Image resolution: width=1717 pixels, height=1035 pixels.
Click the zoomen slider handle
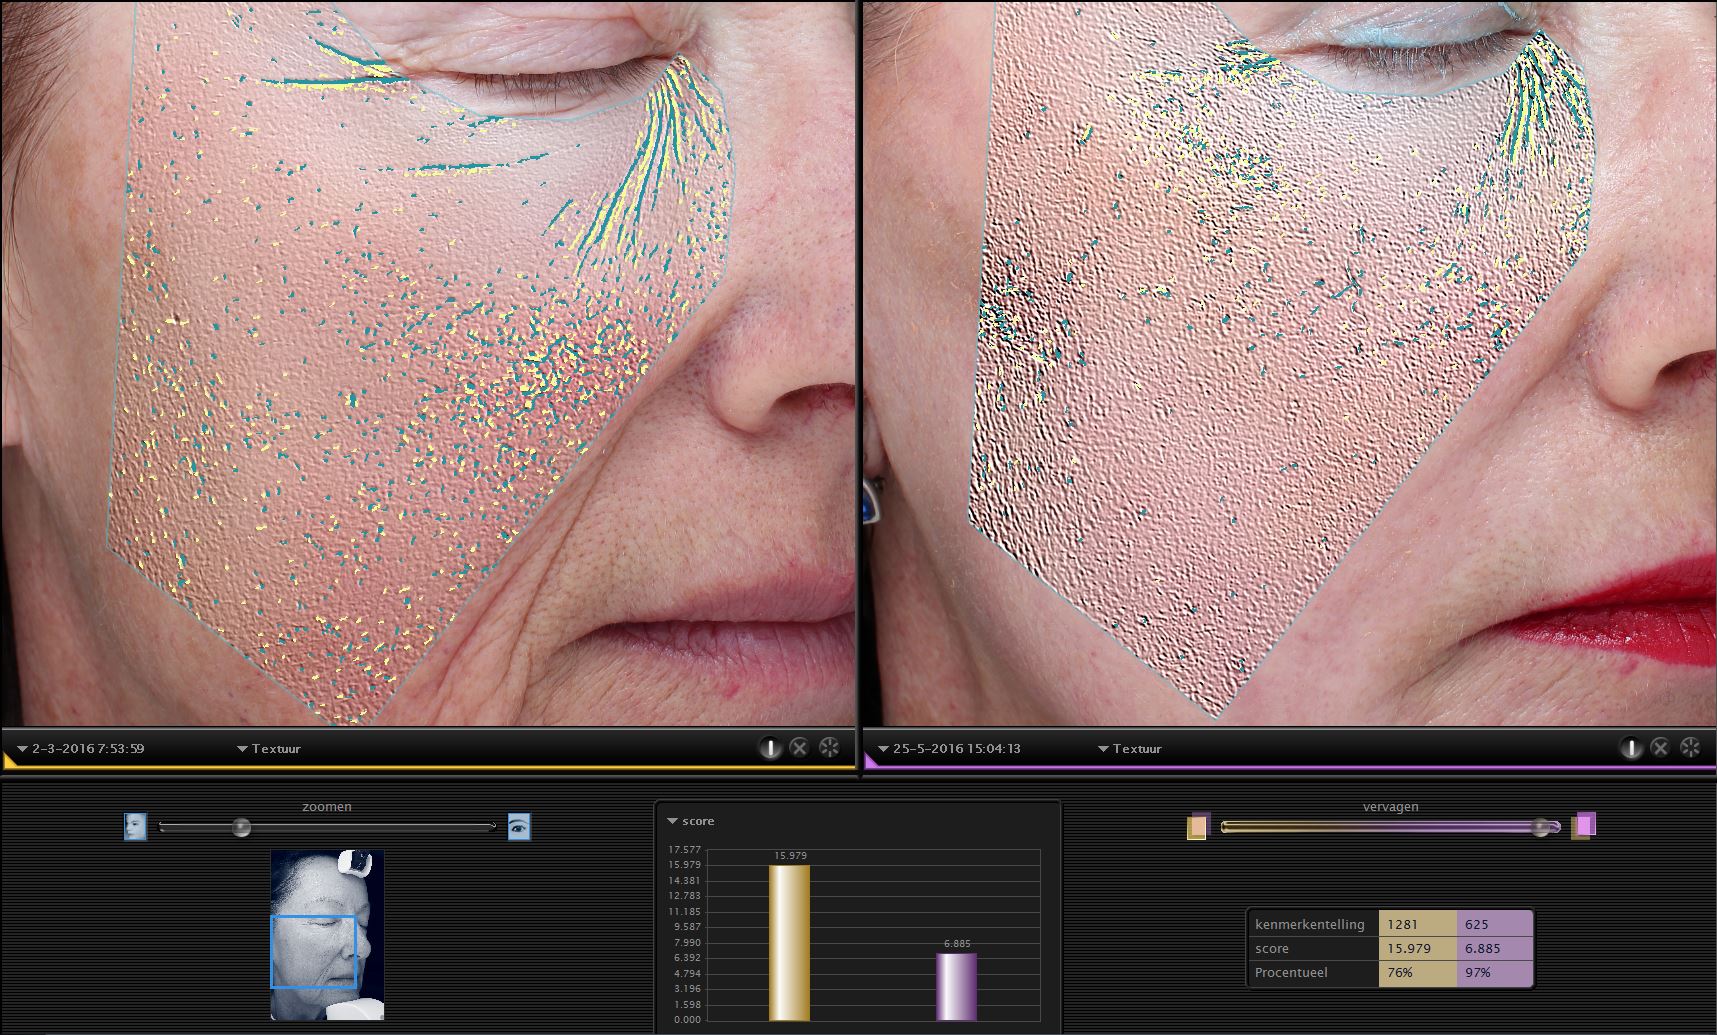click(241, 827)
